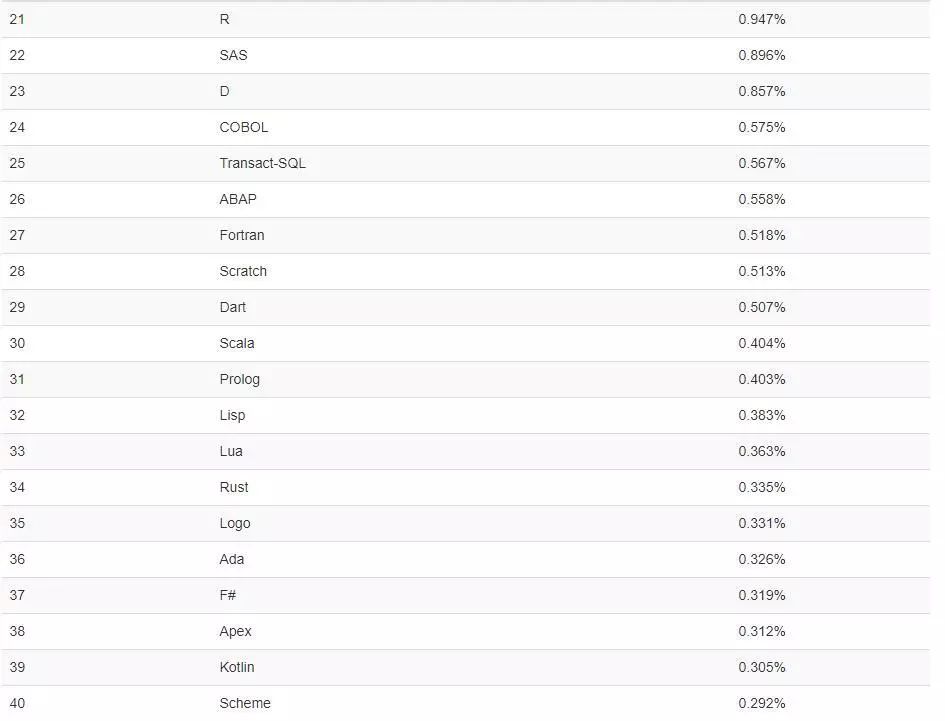The image size is (945, 721).
Task: Click the 0.312% rating for Apex
Action: [762, 631]
